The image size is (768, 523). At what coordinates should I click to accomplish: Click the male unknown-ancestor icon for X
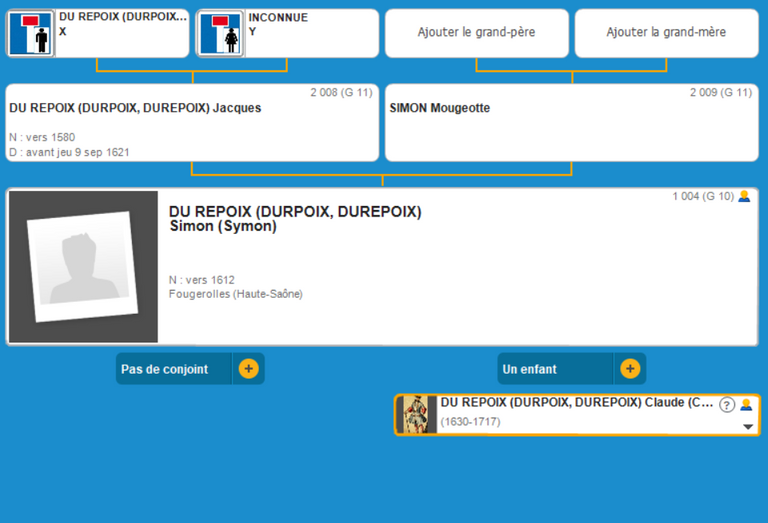pyautogui.click(x=31, y=34)
